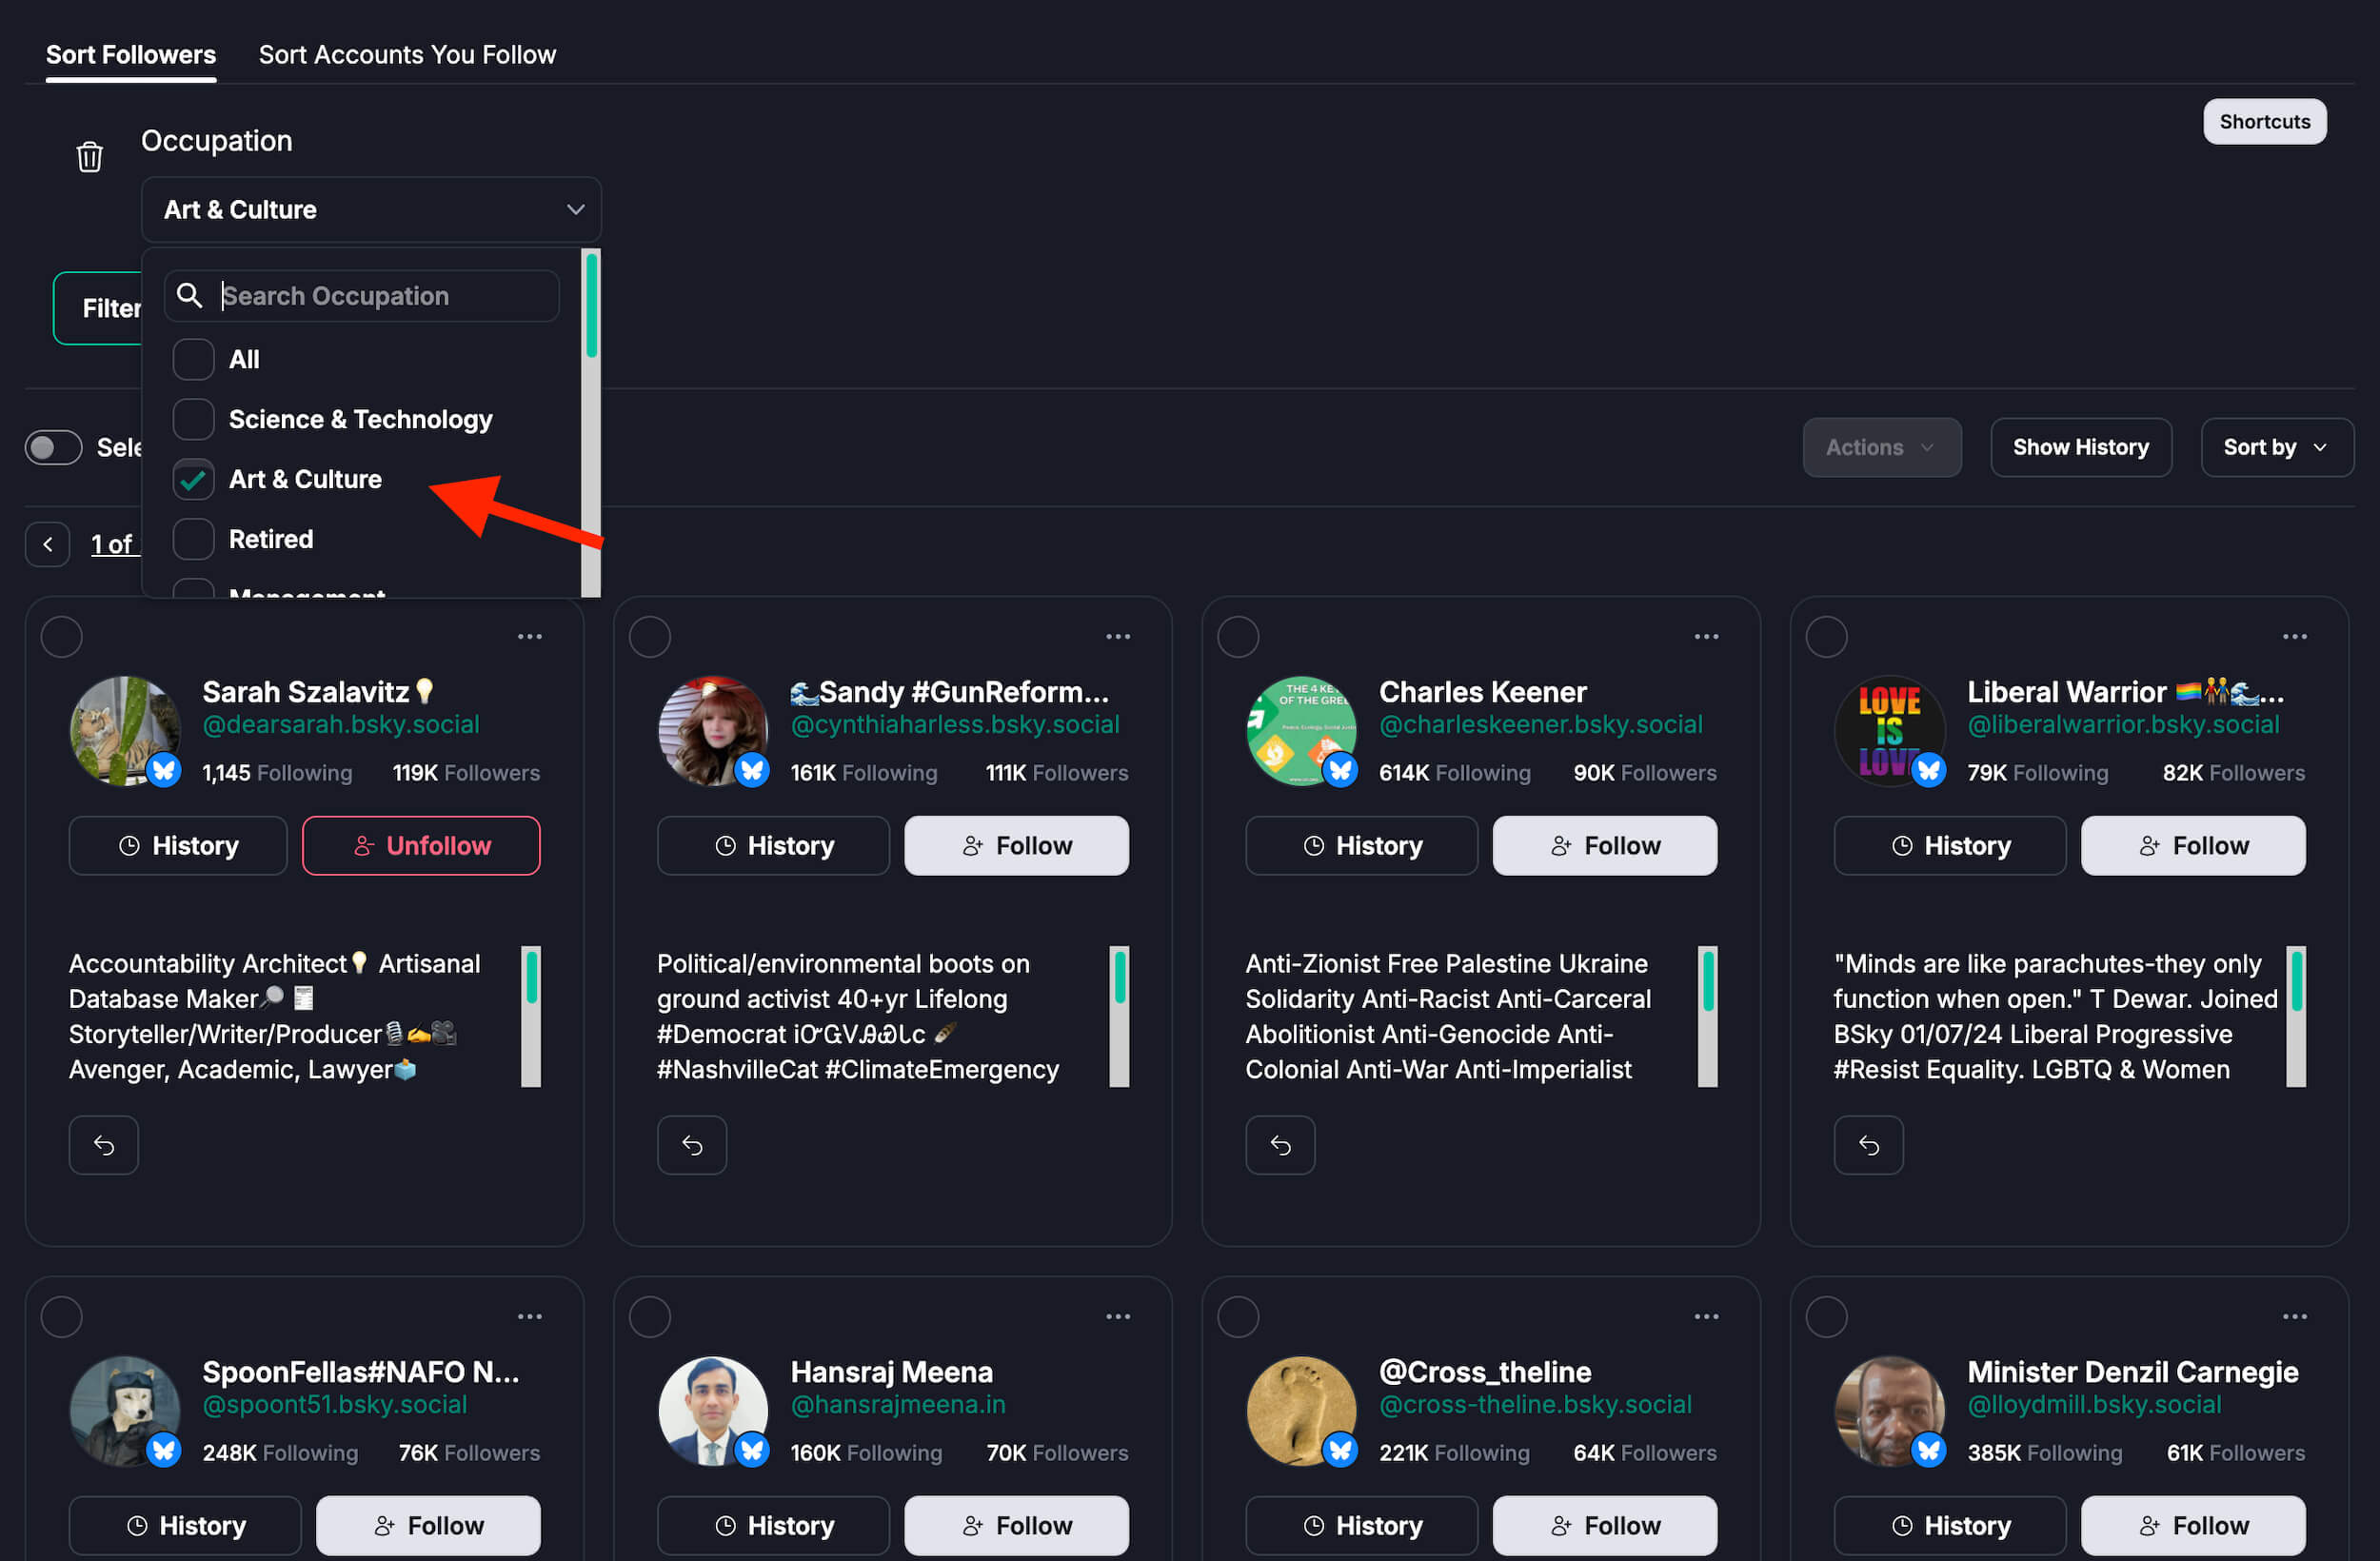This screenshot has height=1561, width=2380.
Task: Select the Sort Followers tab
Action: 131,55
